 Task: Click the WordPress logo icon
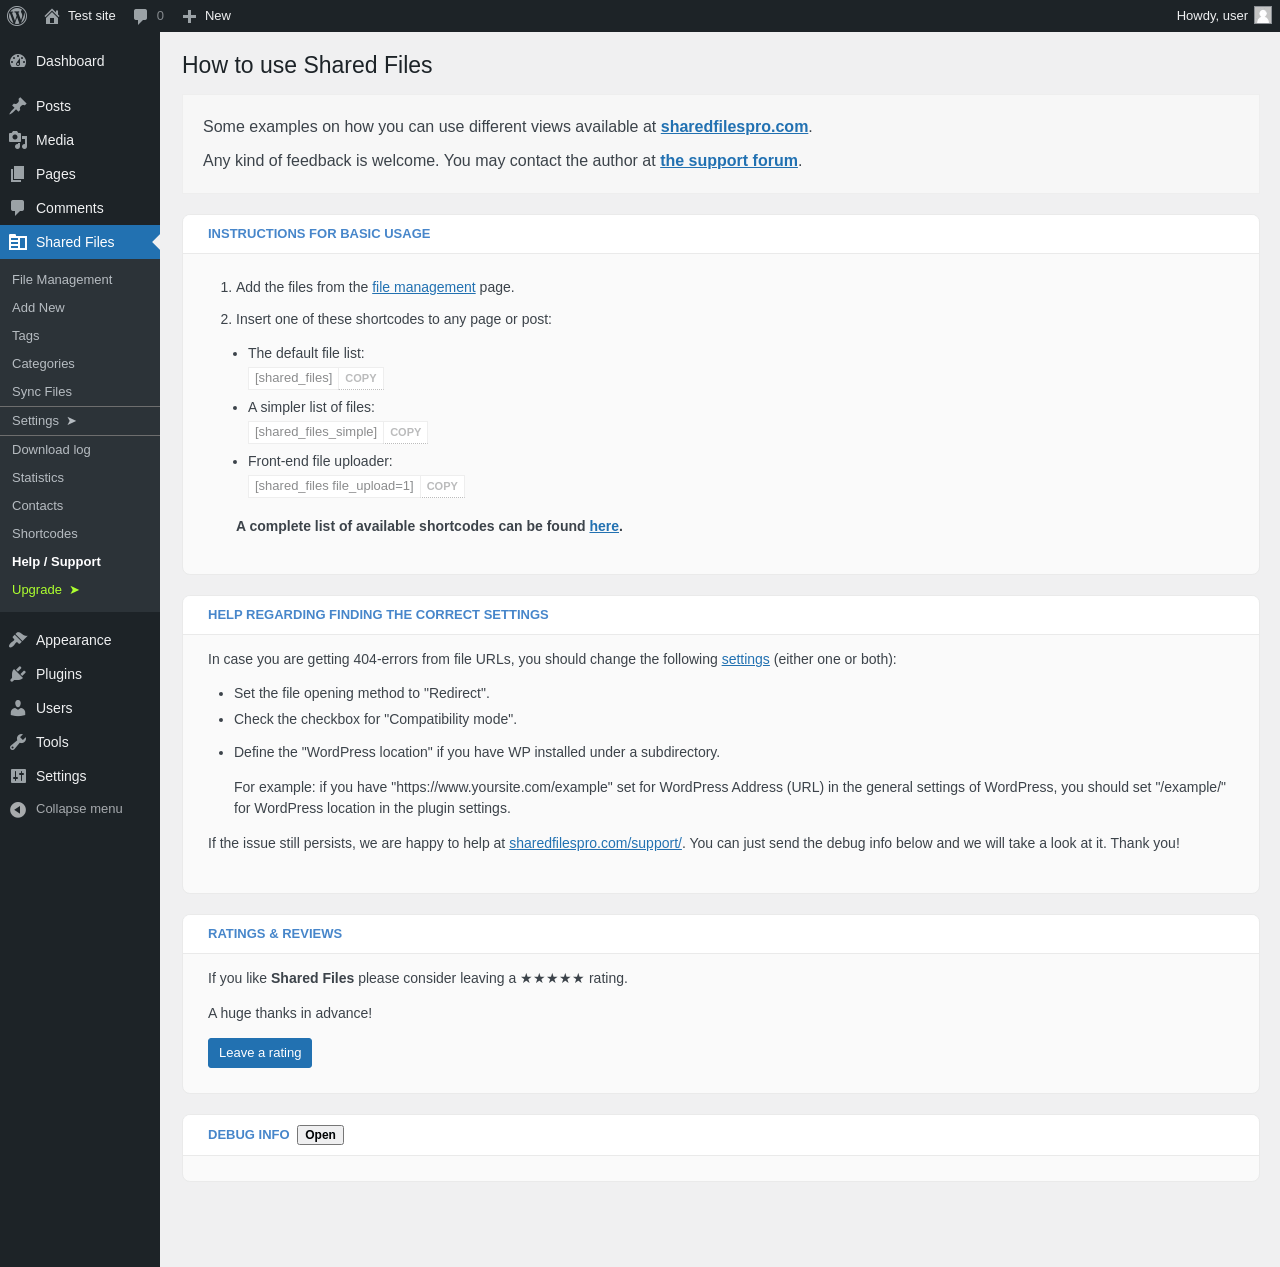[x=17, y=16]
